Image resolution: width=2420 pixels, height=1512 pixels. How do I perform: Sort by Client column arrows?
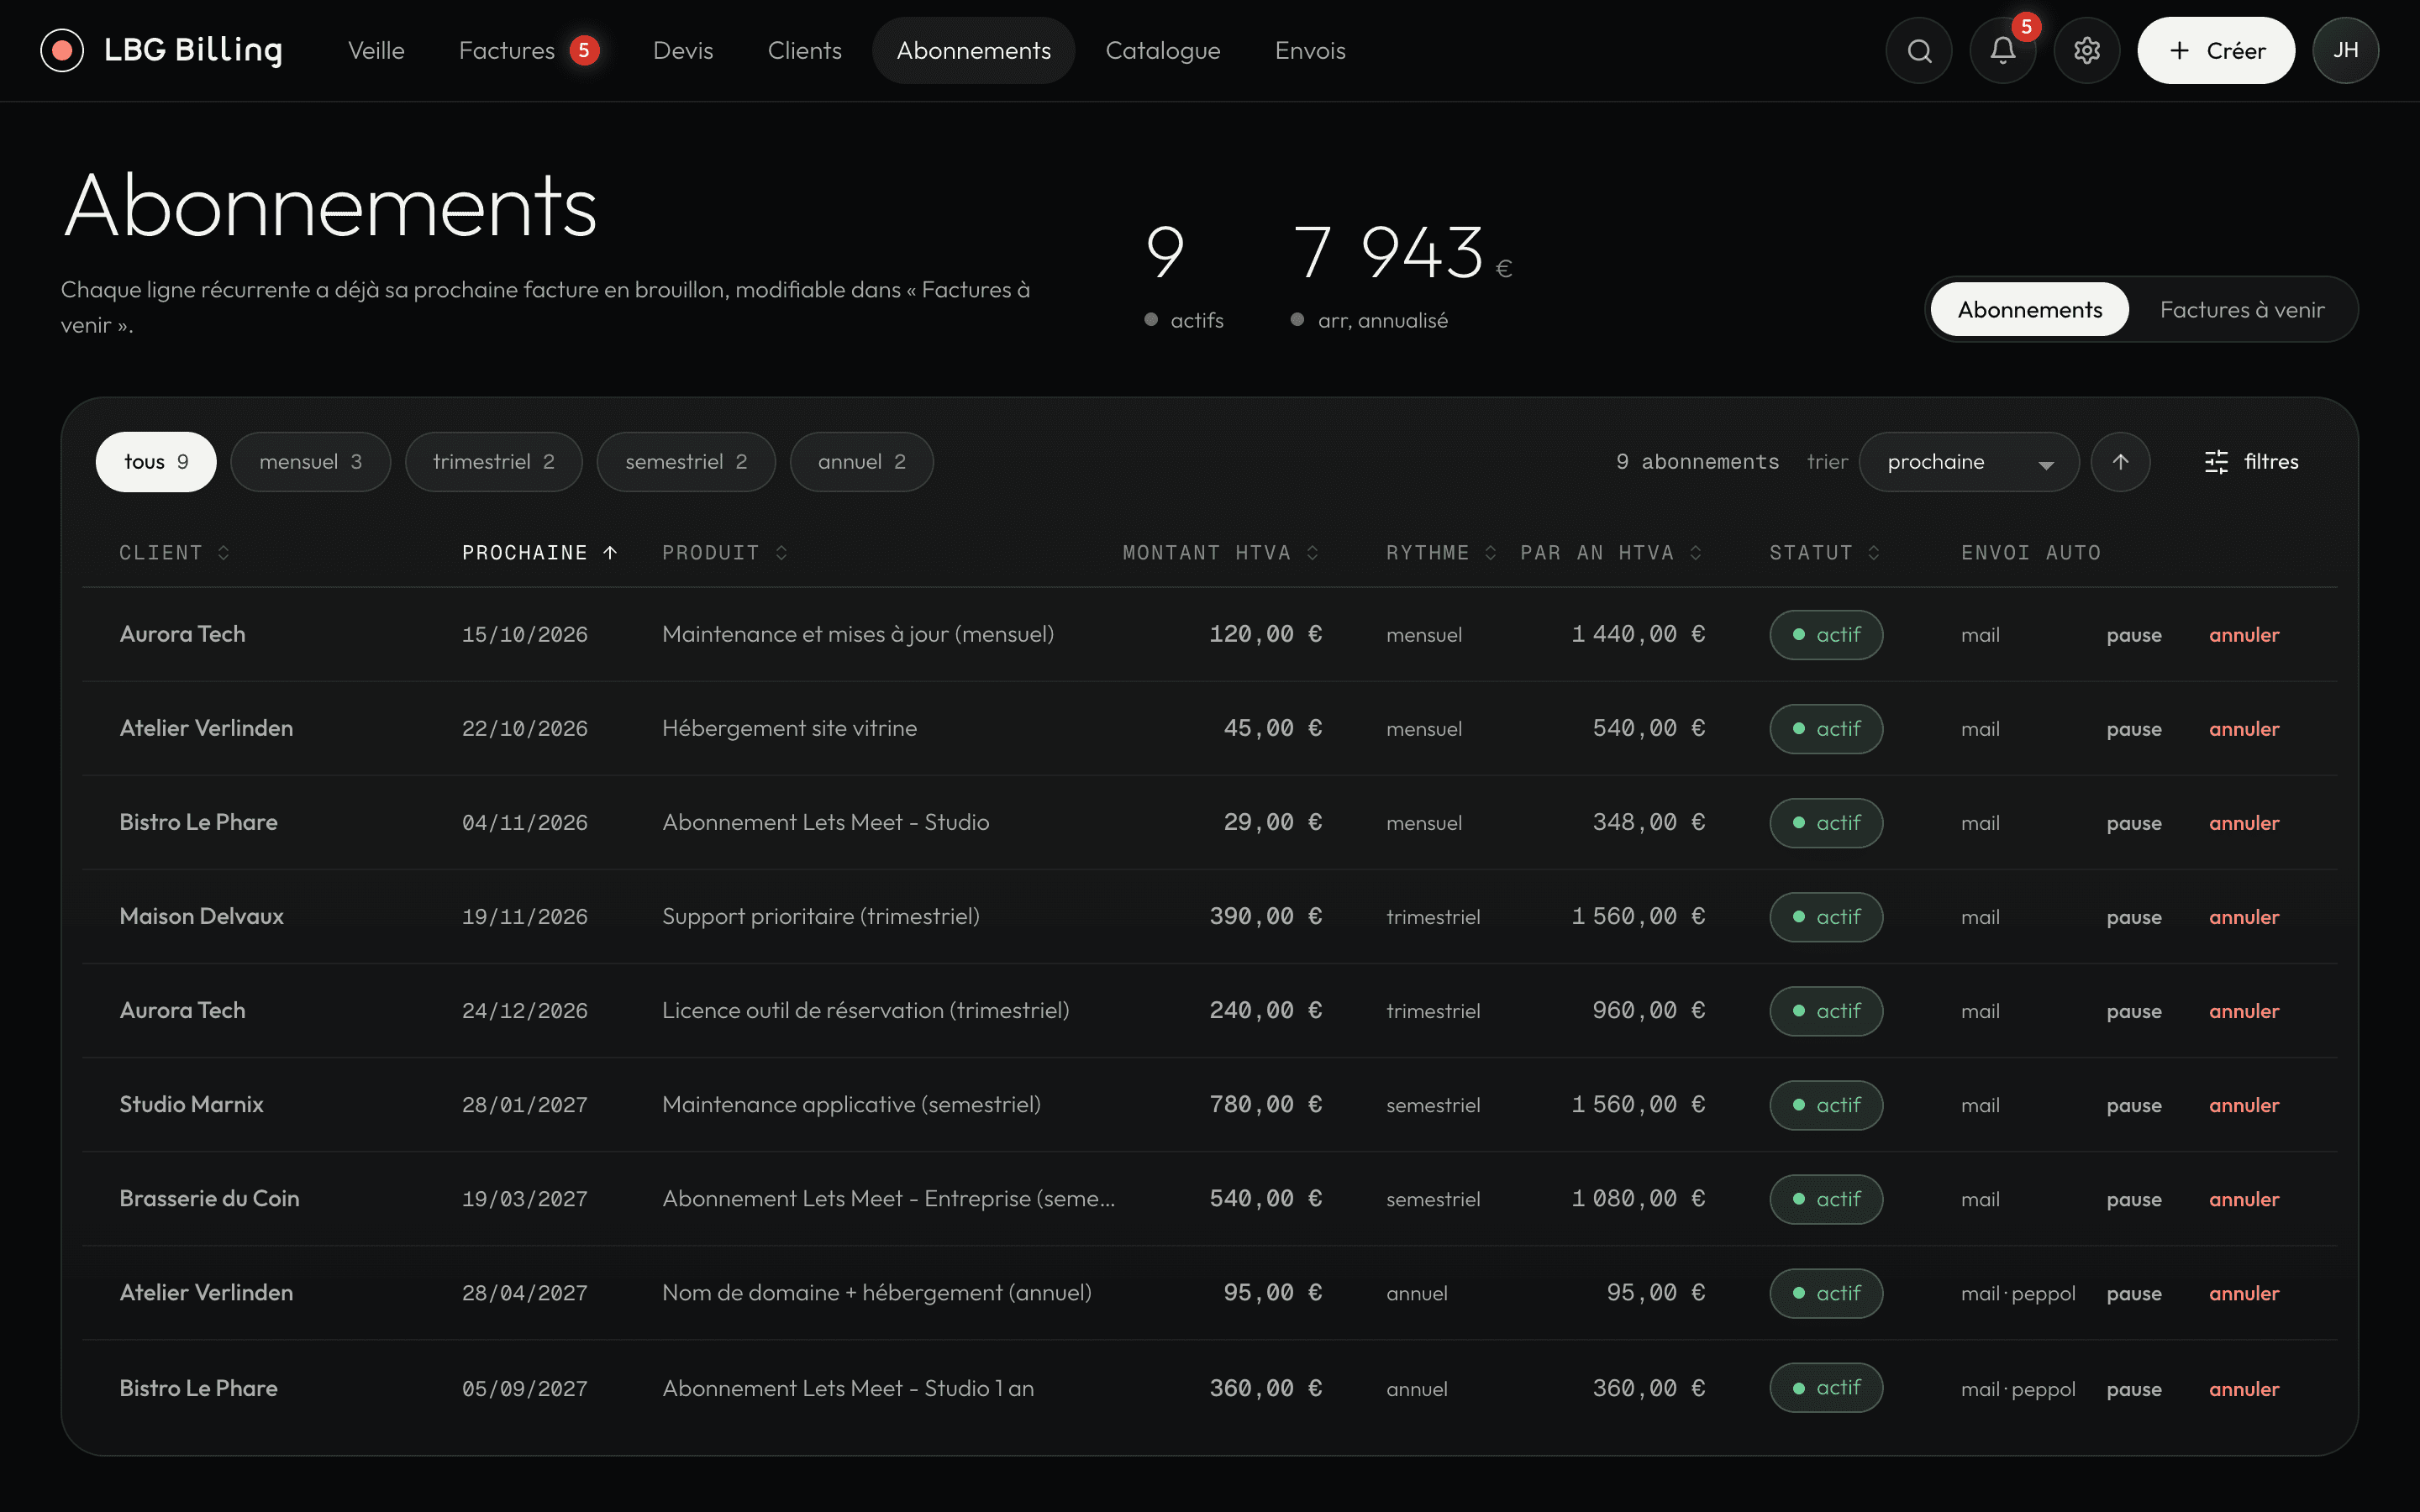[224, 552]
